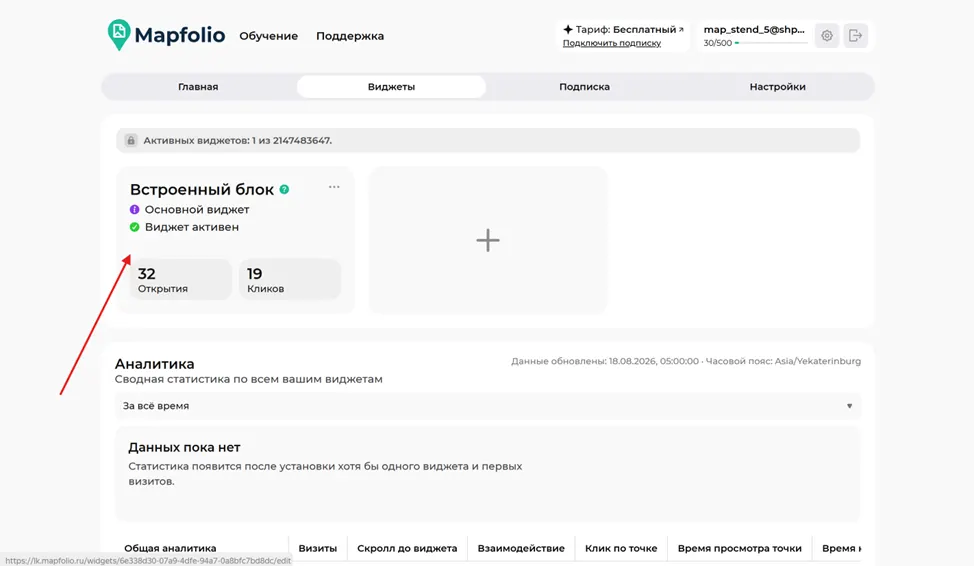Viewport: 974px width, 566px height.
Task: Click the Подключить подписку link
Action: [x=612, y=43]
